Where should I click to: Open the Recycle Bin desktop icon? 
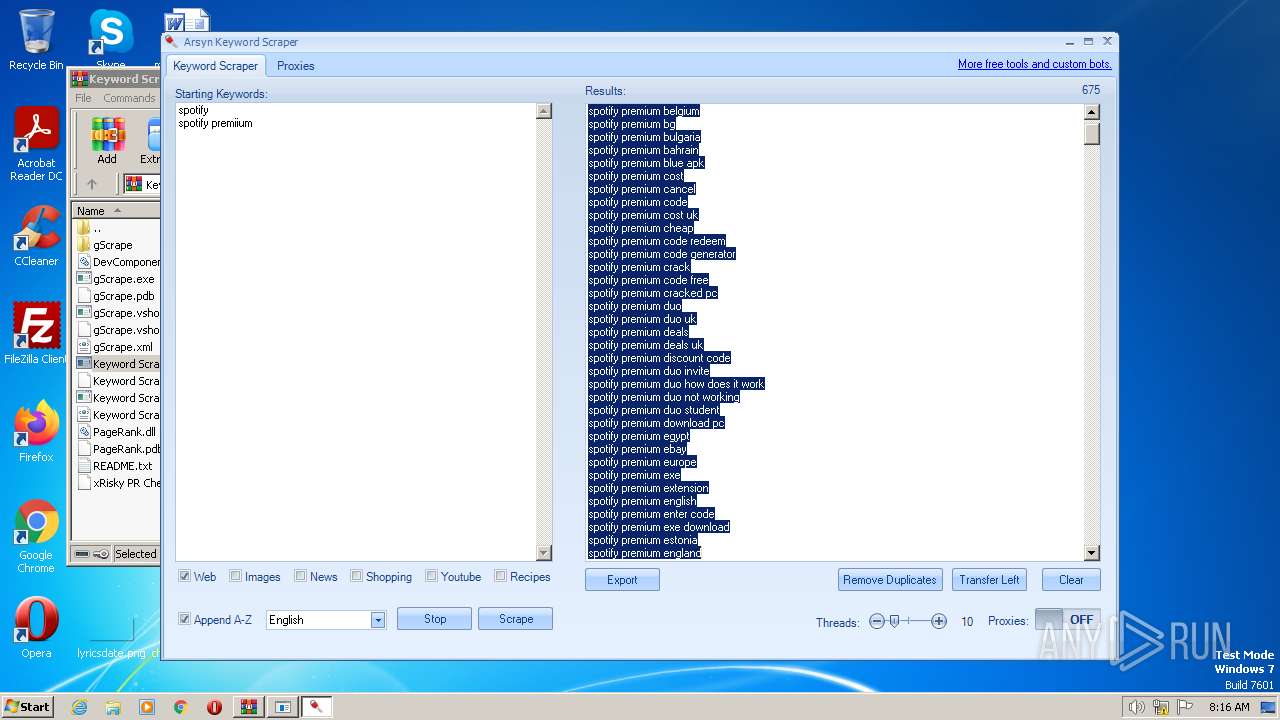tap(36, 40)
